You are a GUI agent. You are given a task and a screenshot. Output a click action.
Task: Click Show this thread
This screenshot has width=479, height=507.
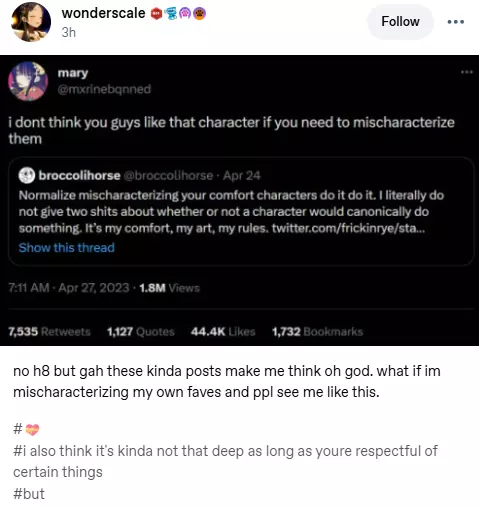pyautogui.click(x=67, y=248)
